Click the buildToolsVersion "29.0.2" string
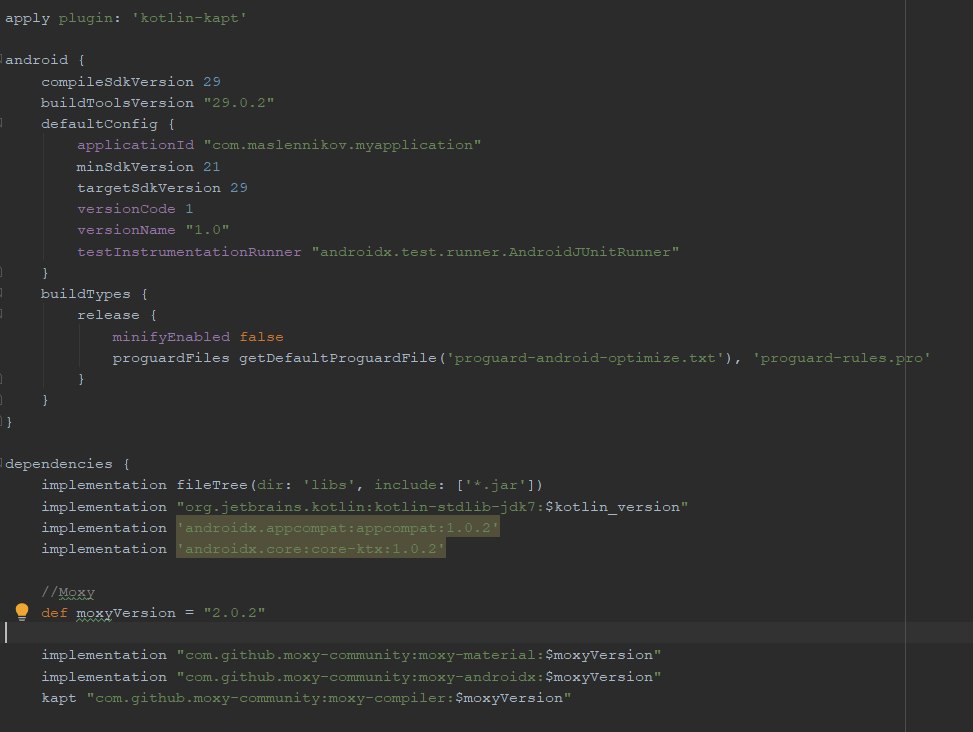The height and width of the screenshot is (732, 973). (x=238, y=103)
